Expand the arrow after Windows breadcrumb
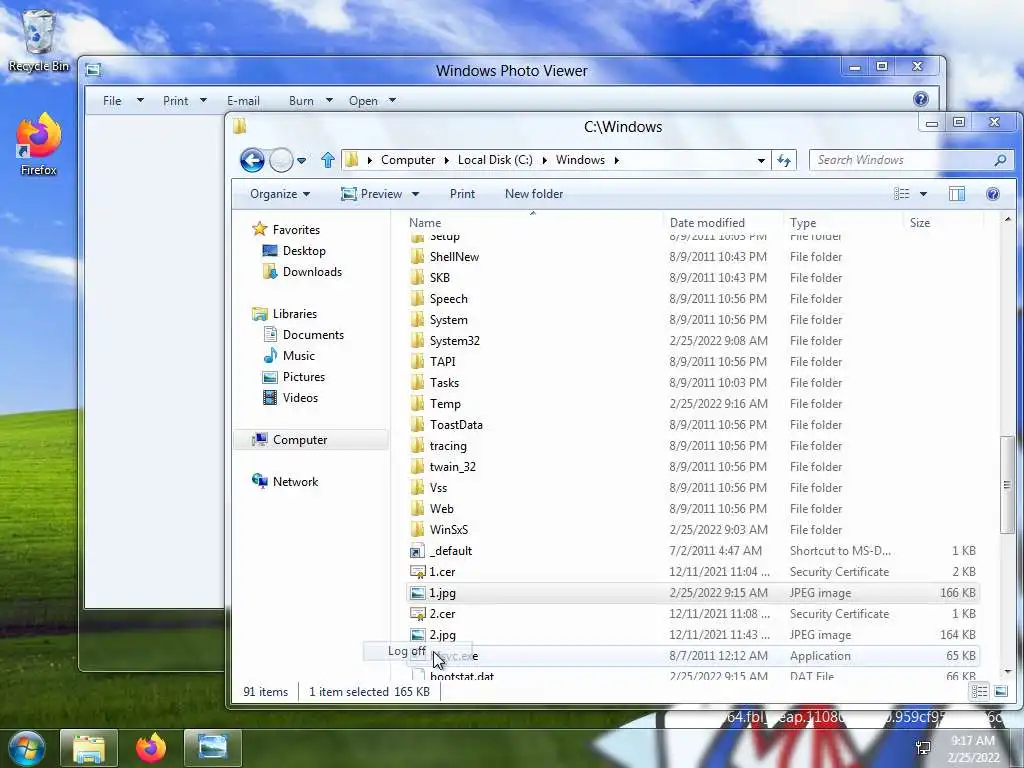Viewport: 1024px width, 768px height. (x=616, y=160)
